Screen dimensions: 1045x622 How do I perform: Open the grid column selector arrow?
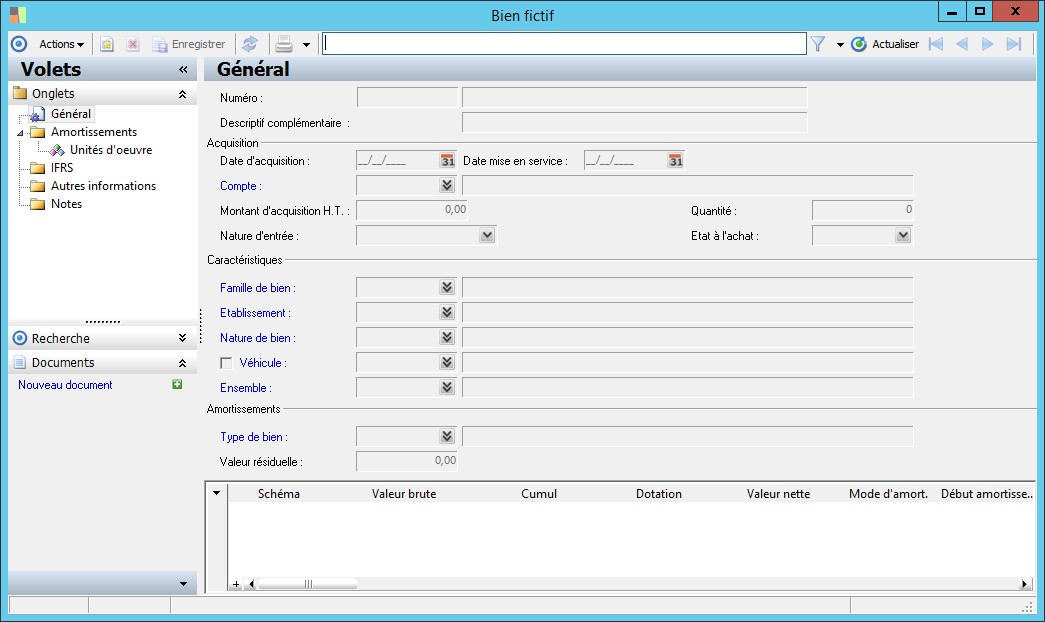click(217, 493)
